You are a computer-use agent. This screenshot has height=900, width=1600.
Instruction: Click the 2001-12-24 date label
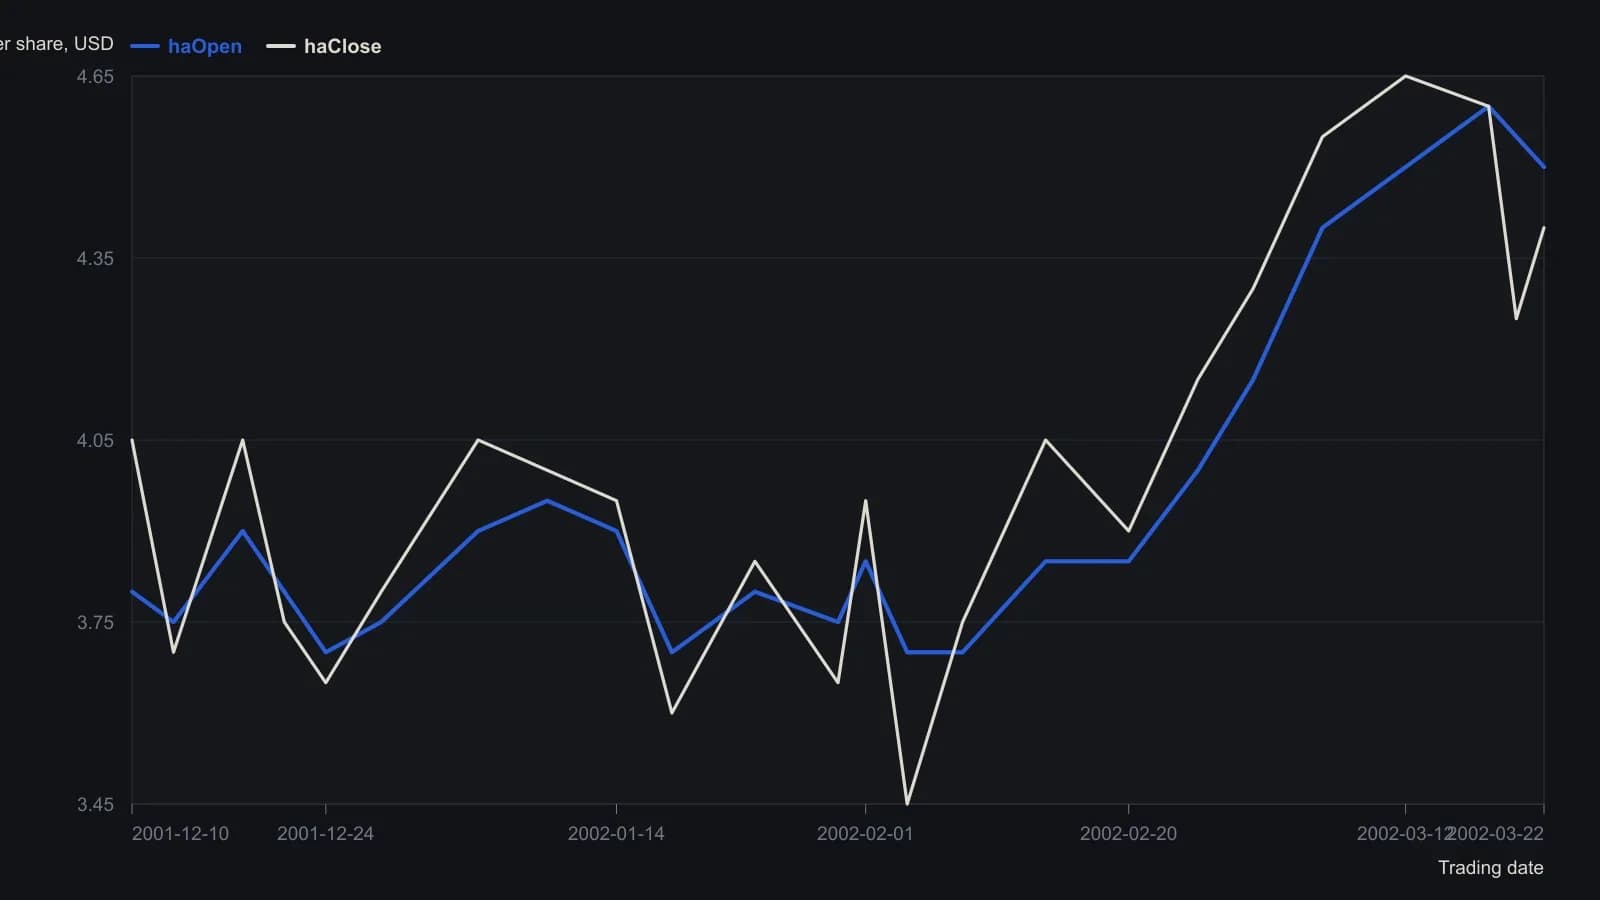(325, 834)
